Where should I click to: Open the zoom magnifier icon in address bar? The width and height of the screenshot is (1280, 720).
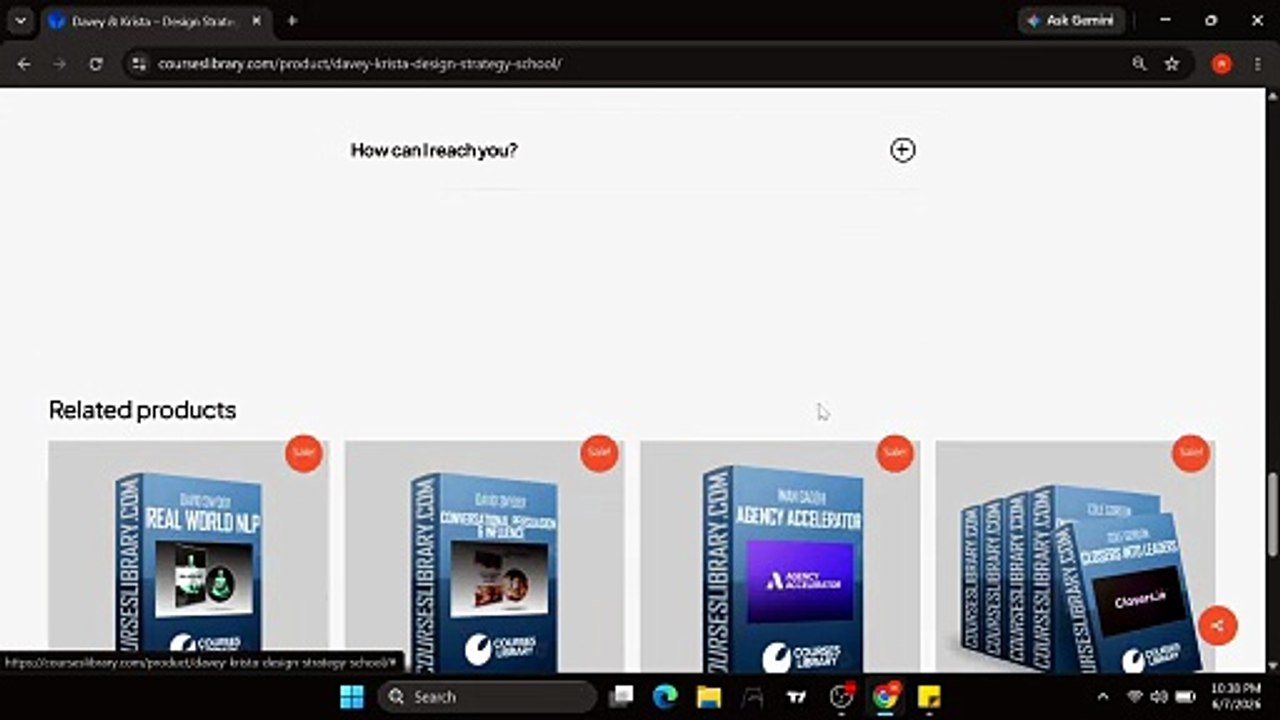(x=1139, y=64)
